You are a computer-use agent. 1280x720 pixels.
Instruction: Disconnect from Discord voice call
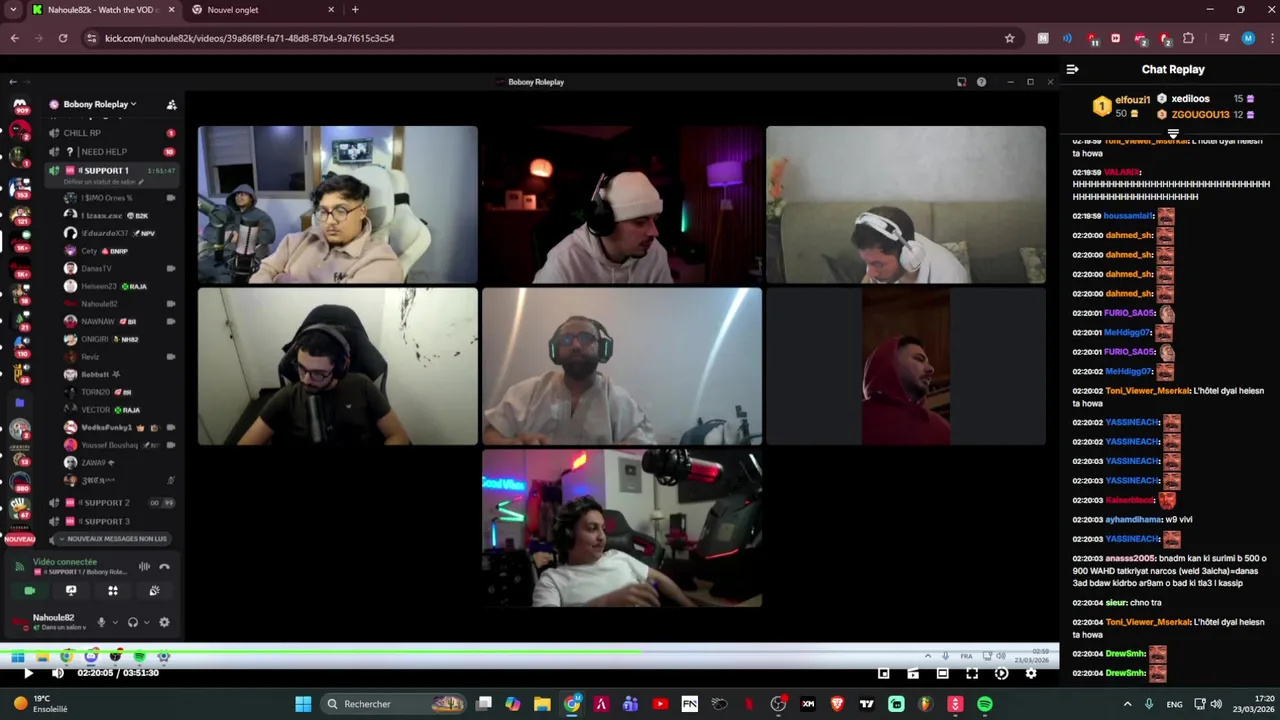click(x=164, y=567)
